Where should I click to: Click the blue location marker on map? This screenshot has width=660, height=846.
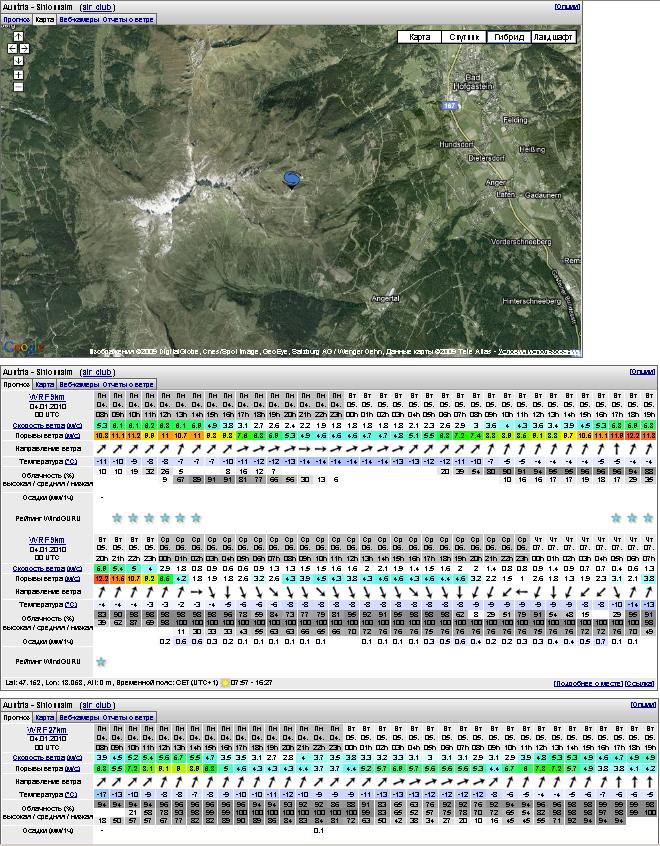pyautogui.click(x=291, y=179)
